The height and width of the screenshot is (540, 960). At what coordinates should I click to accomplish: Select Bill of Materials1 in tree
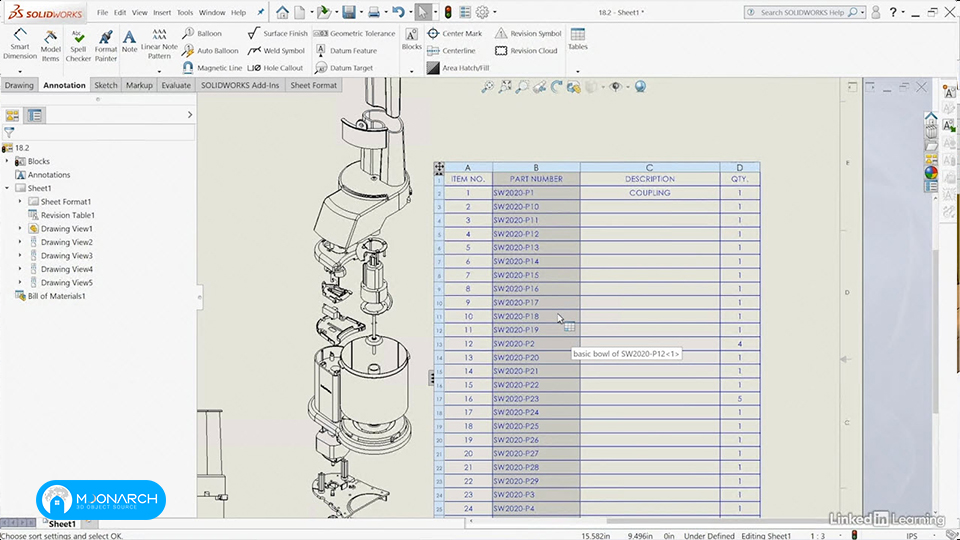tap(50, 296)
